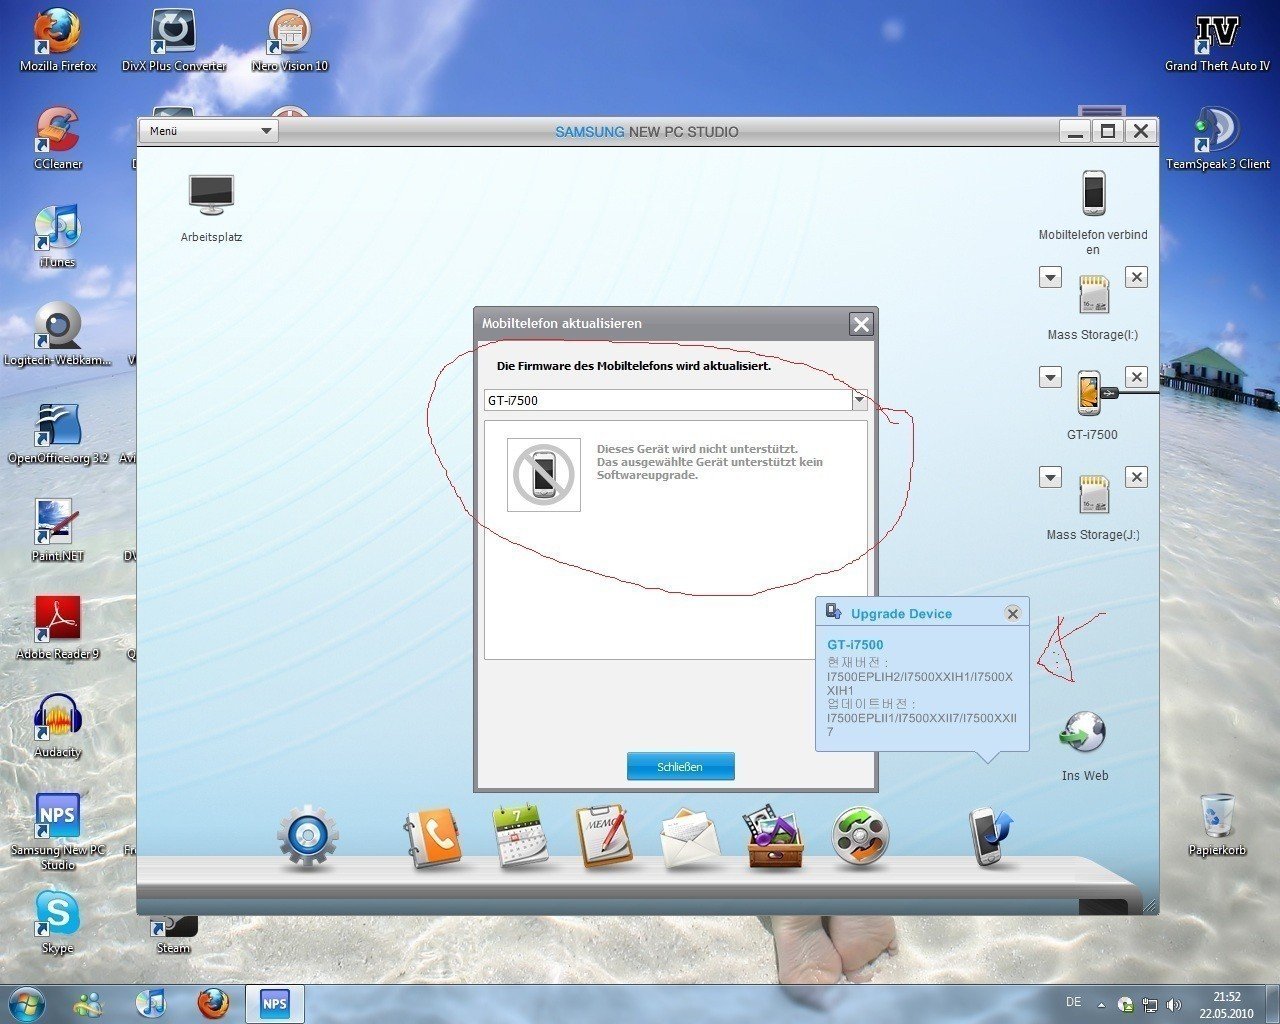Open Grand Theft Auto IV desktop shortcut
The width and height of the screenshot is (1280, 1024).
pos(1217,41)
